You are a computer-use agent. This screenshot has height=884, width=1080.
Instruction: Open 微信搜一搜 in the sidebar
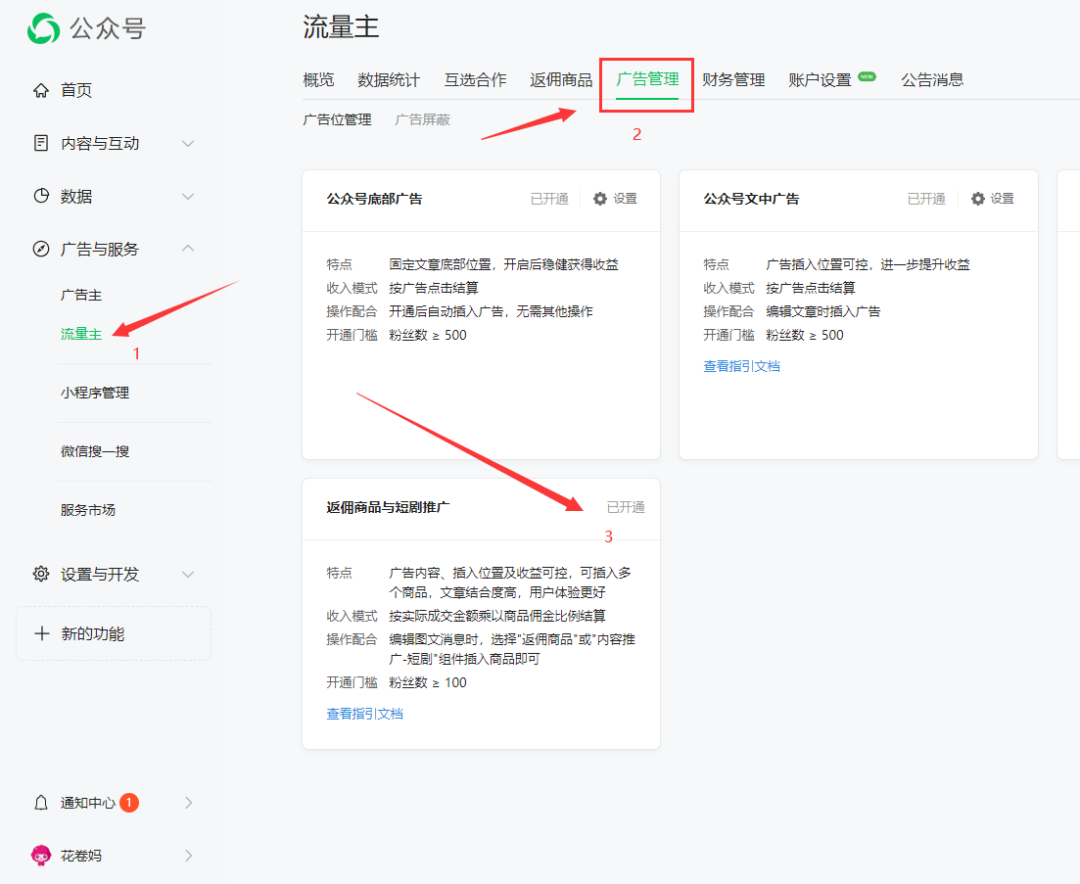pyautogui.click(x=95, y=451)
